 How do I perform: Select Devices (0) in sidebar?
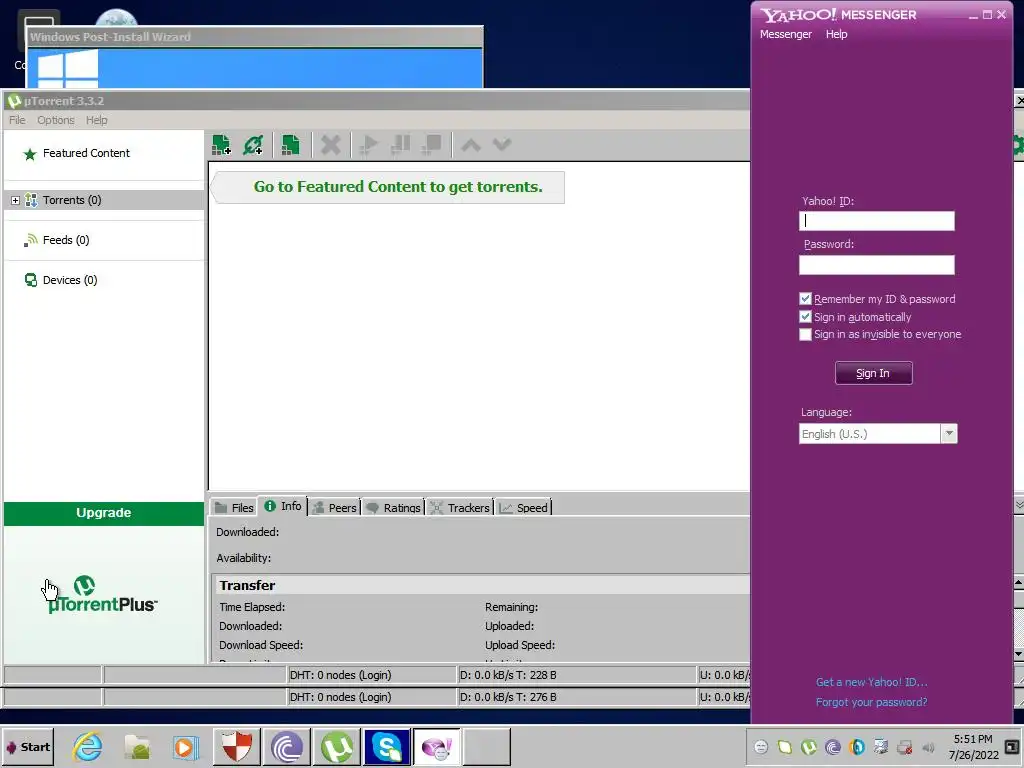[104, 280]
